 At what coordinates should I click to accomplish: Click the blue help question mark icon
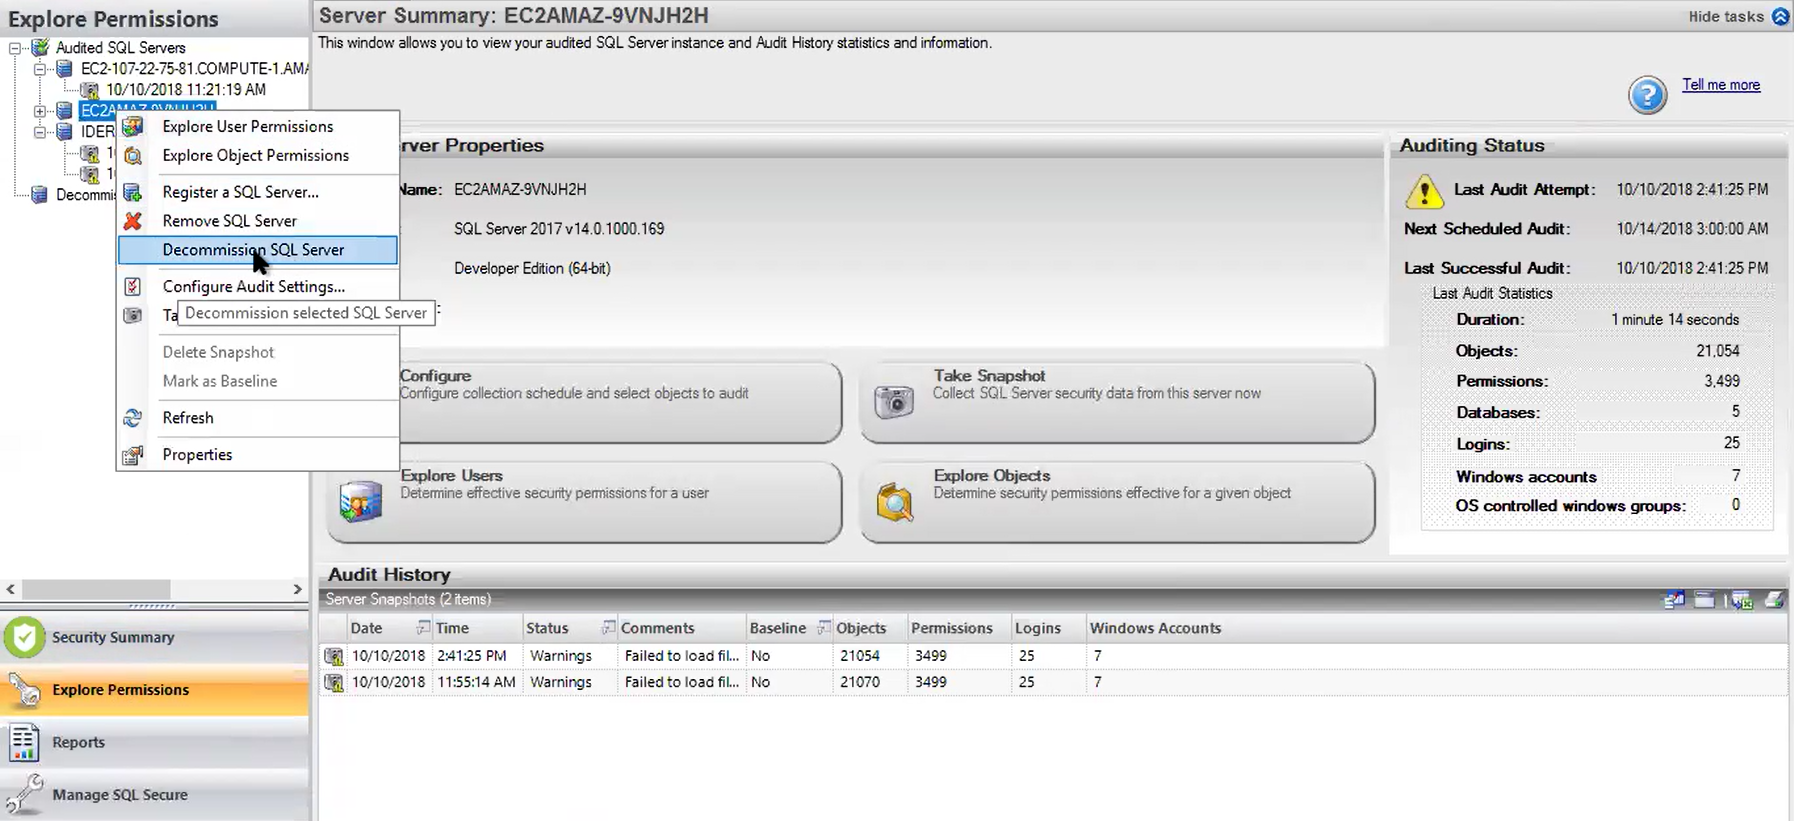coord(1647,95)
